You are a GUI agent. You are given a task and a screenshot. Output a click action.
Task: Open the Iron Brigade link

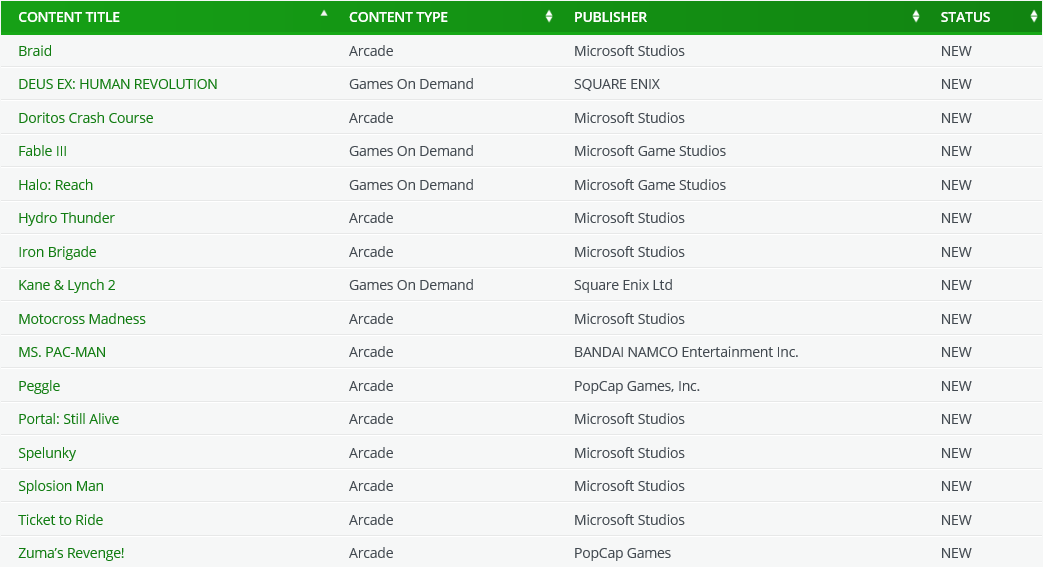[x=57, y=252]
